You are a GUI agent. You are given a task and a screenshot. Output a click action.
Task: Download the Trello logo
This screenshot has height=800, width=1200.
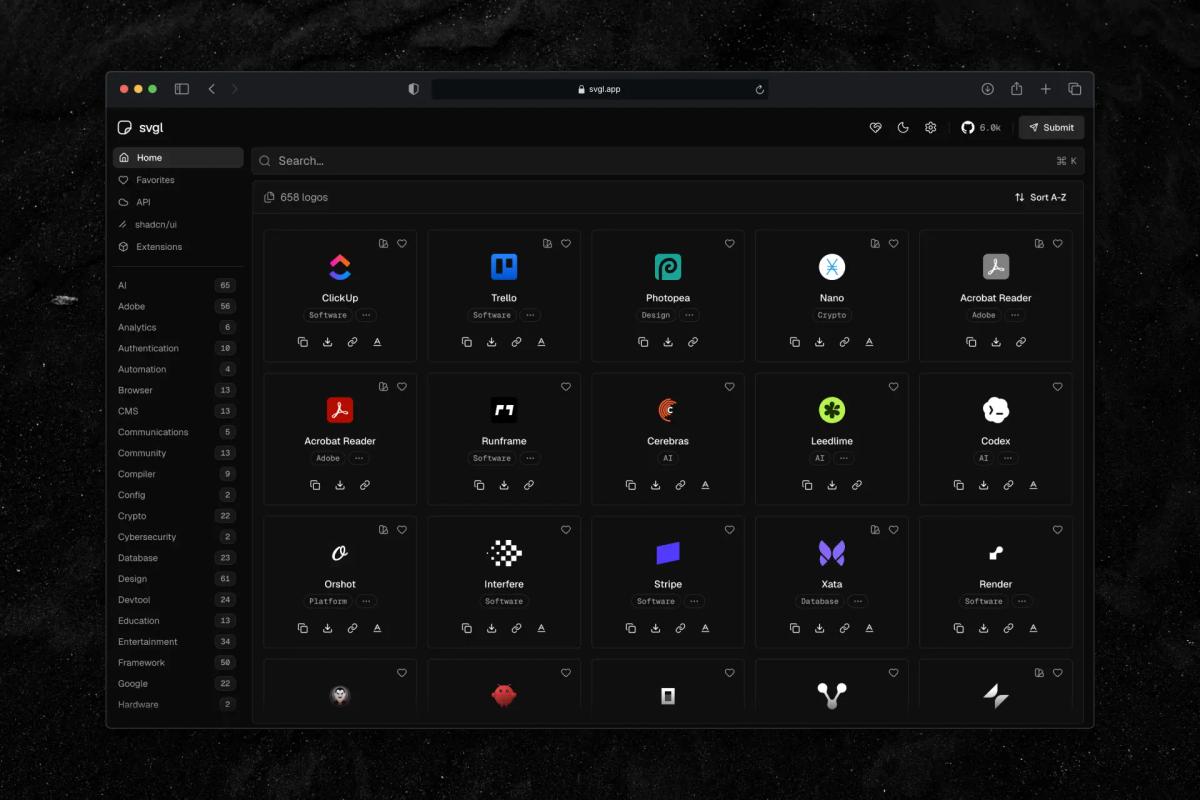(492, 342)
